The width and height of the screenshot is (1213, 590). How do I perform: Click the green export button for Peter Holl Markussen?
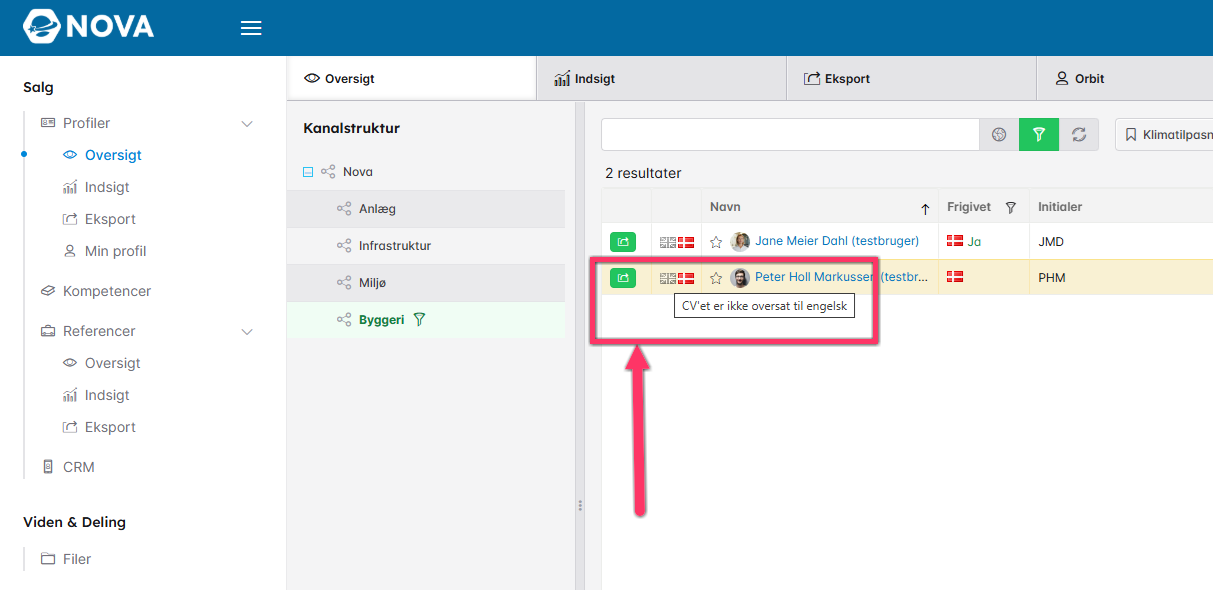pyautogui.click(x=623, y=277)
